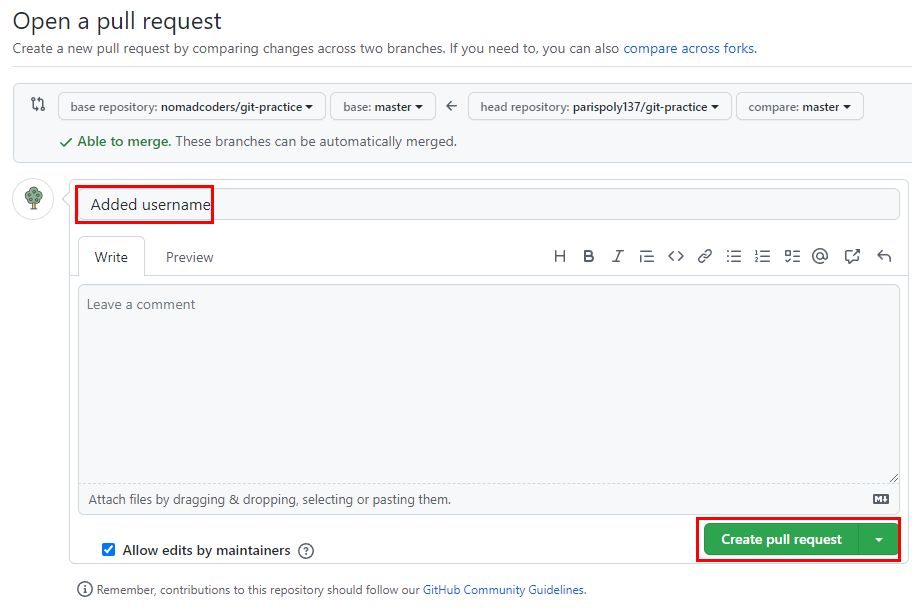The image size is (912, 614).
Task: Click the Added username title field
Action: tap(489, 204)
